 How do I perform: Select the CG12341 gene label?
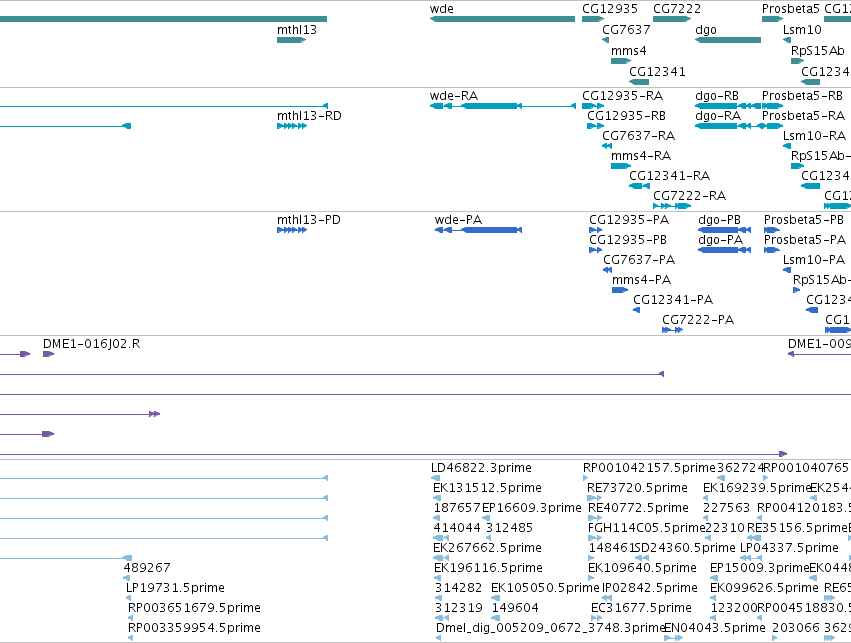point(657,72)
